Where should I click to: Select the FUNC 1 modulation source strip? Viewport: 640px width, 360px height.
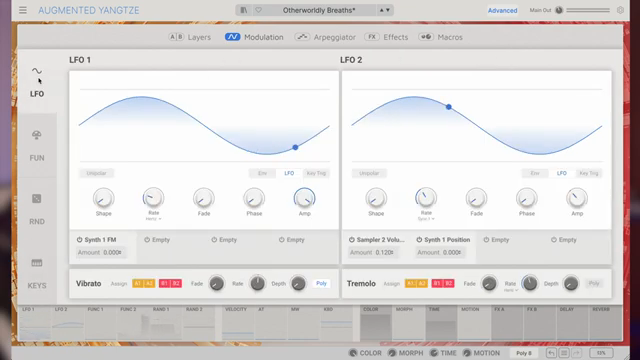point(101,323)
